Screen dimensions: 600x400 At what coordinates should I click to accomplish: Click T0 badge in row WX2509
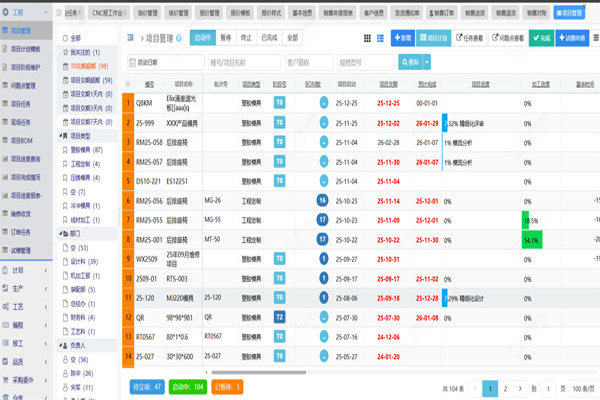[x=280, y=259]
